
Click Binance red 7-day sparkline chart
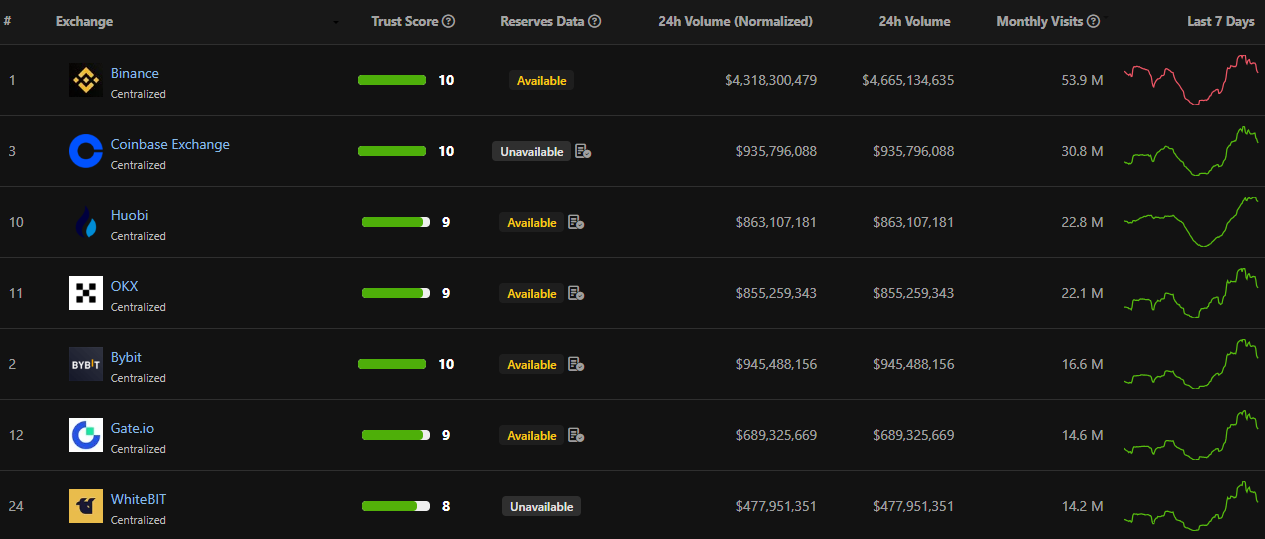[1191, 80]
